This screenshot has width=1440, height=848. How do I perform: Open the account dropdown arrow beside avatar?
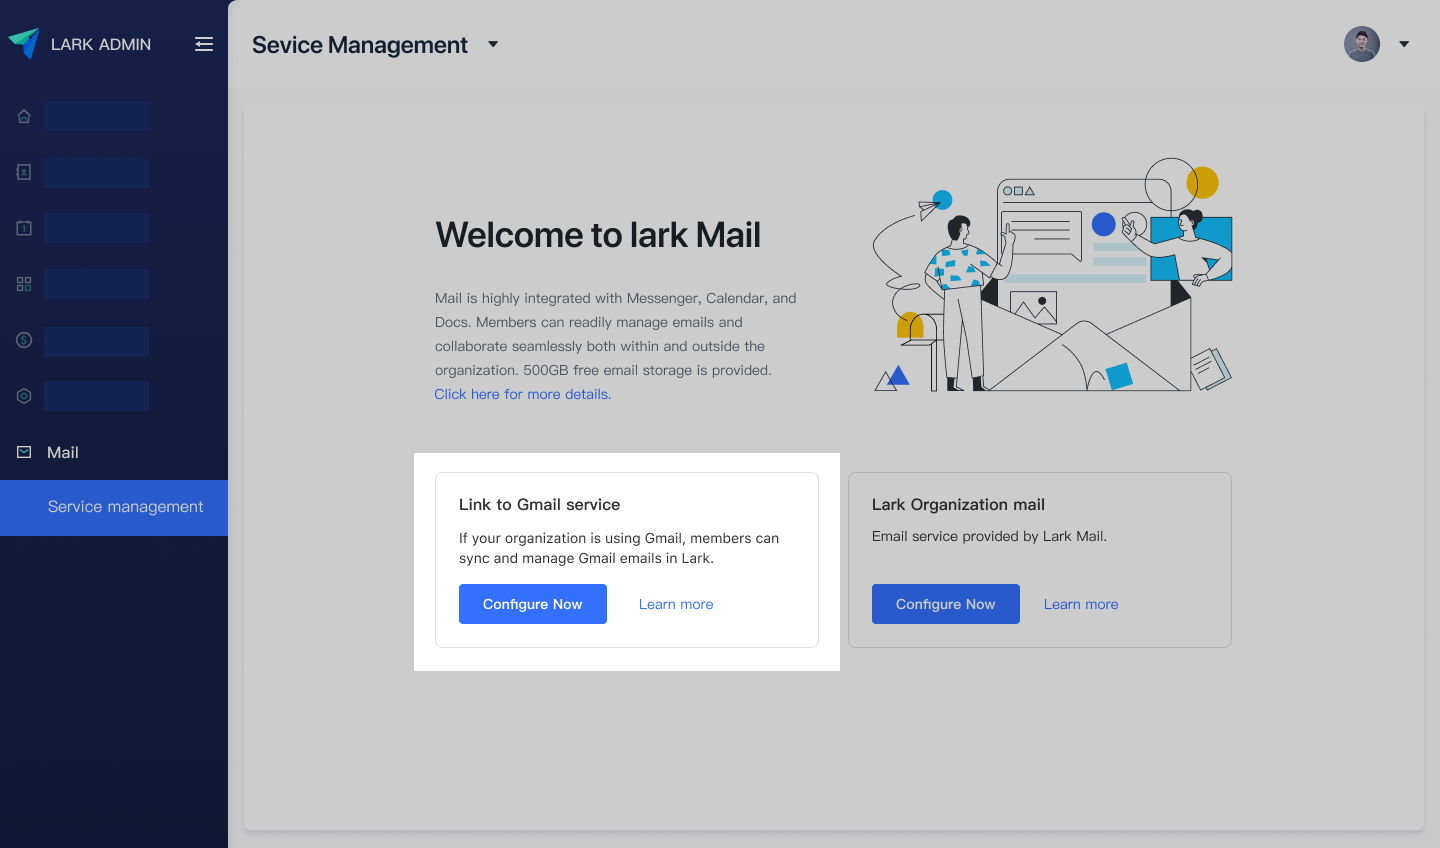pyautogui.click(x=1404, y=44)
